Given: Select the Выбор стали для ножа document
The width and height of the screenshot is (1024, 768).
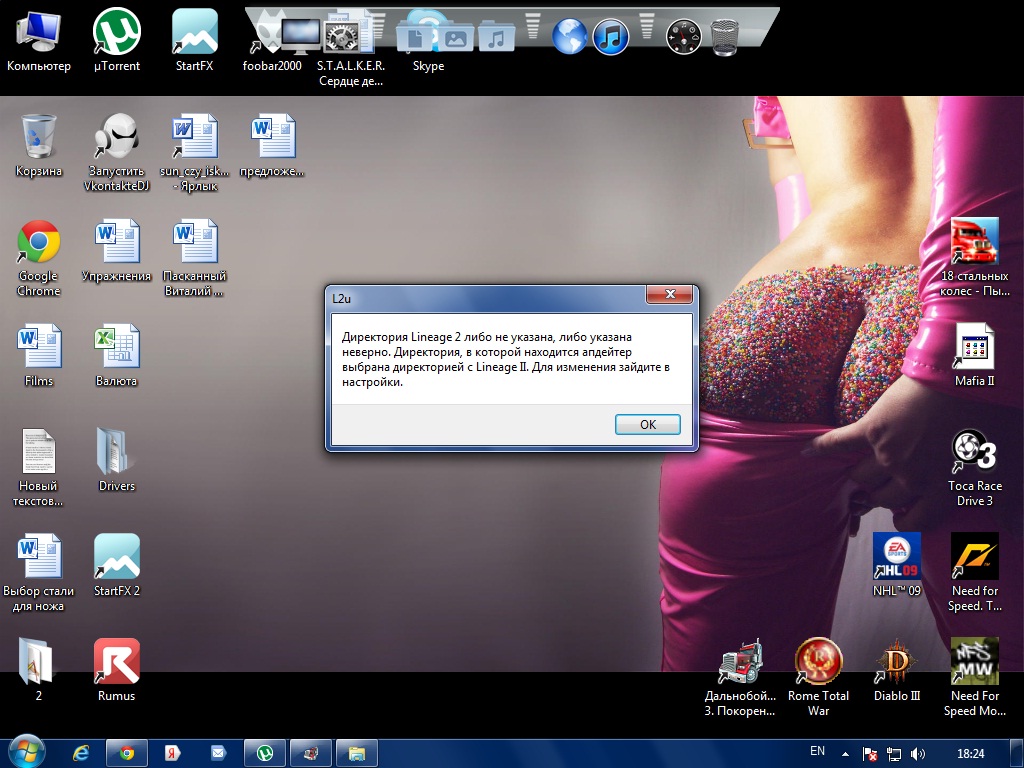Looking at the screenshot, I should point(39,572).
